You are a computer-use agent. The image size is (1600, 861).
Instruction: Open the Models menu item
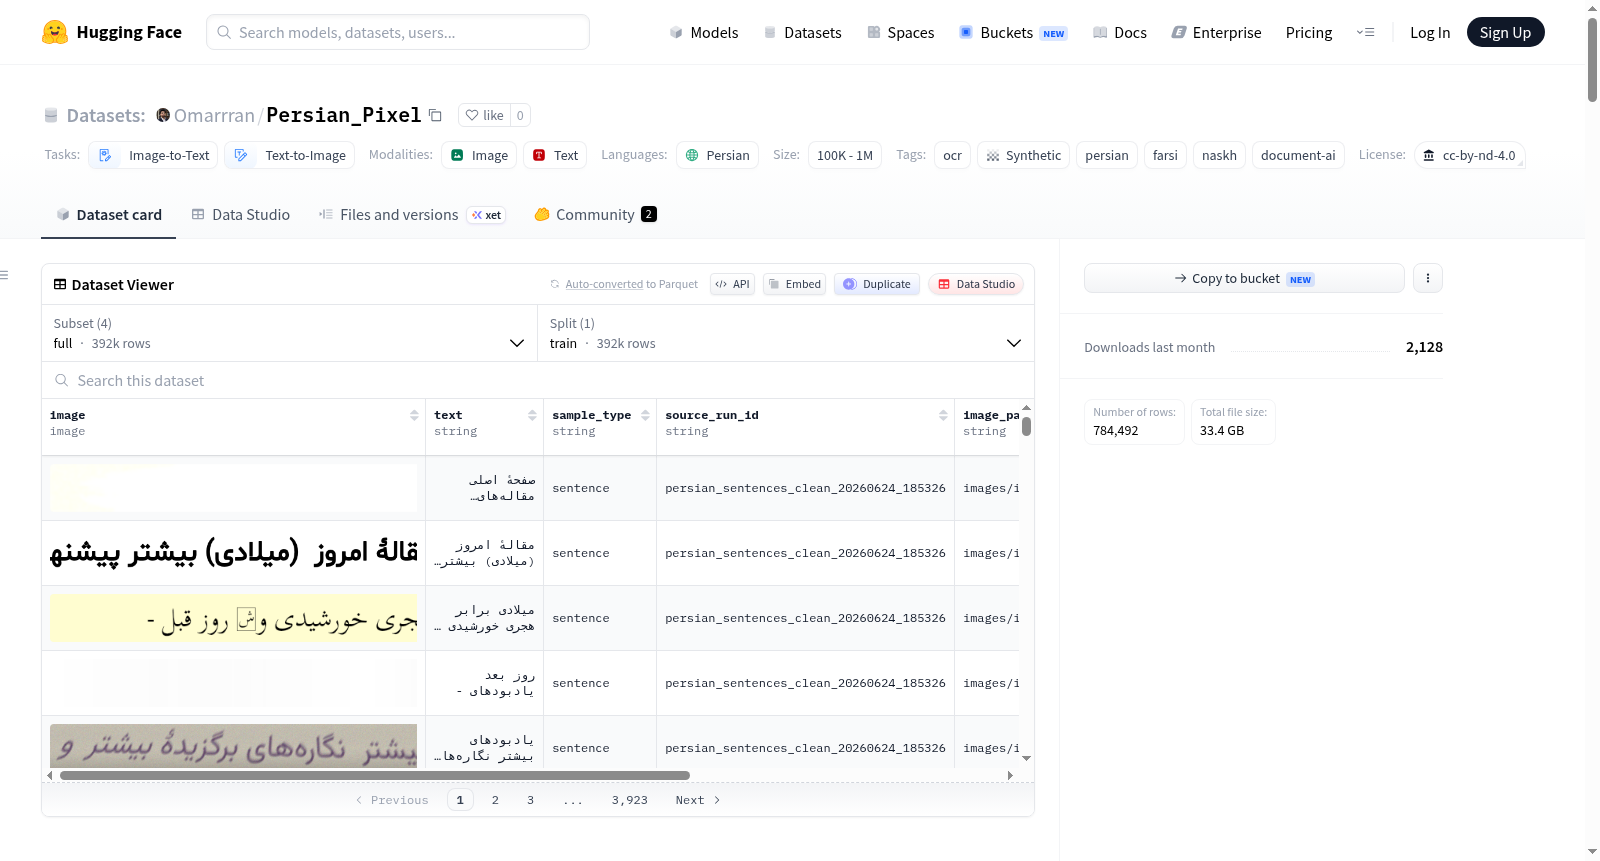(x=703, y=32)
